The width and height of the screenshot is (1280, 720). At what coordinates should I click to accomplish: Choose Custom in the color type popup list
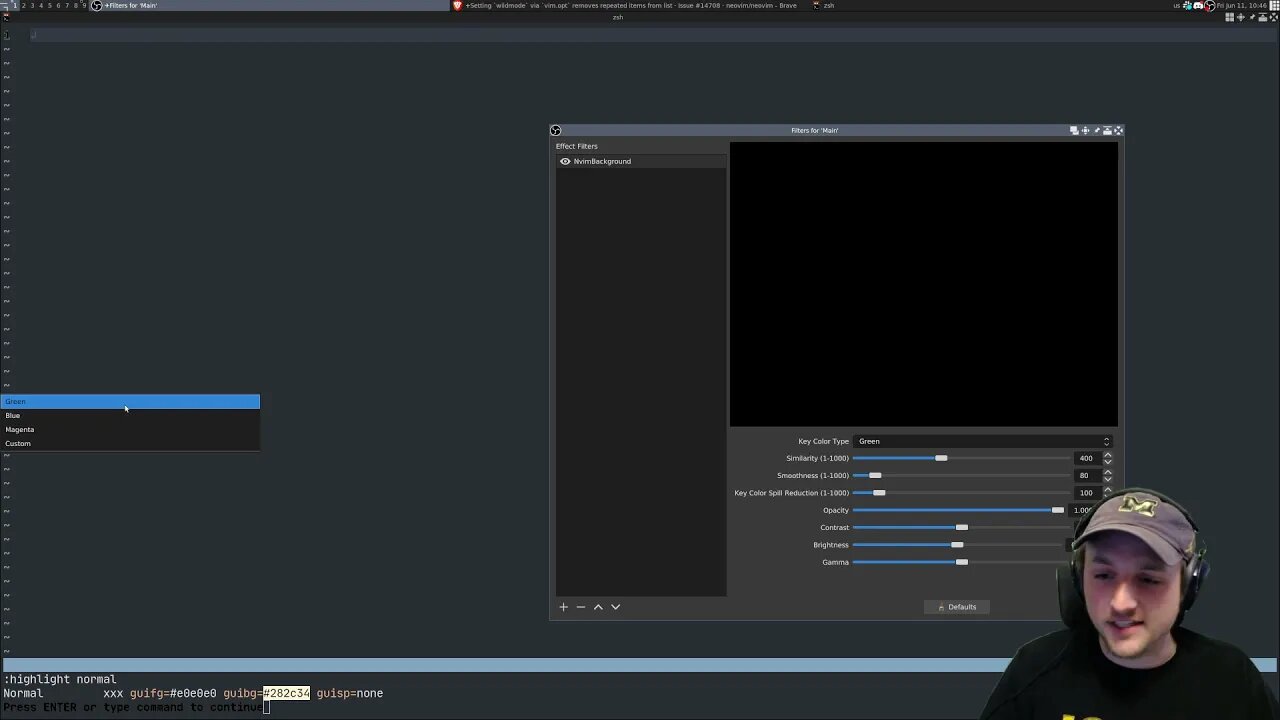(131, 443)
